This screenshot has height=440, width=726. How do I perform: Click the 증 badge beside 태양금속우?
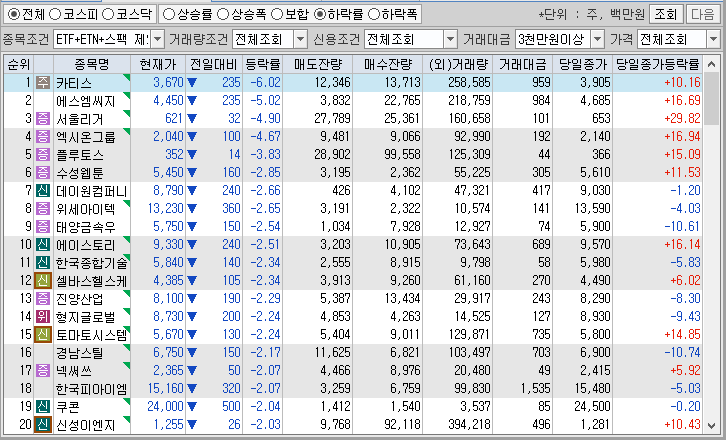pos(43,226)
